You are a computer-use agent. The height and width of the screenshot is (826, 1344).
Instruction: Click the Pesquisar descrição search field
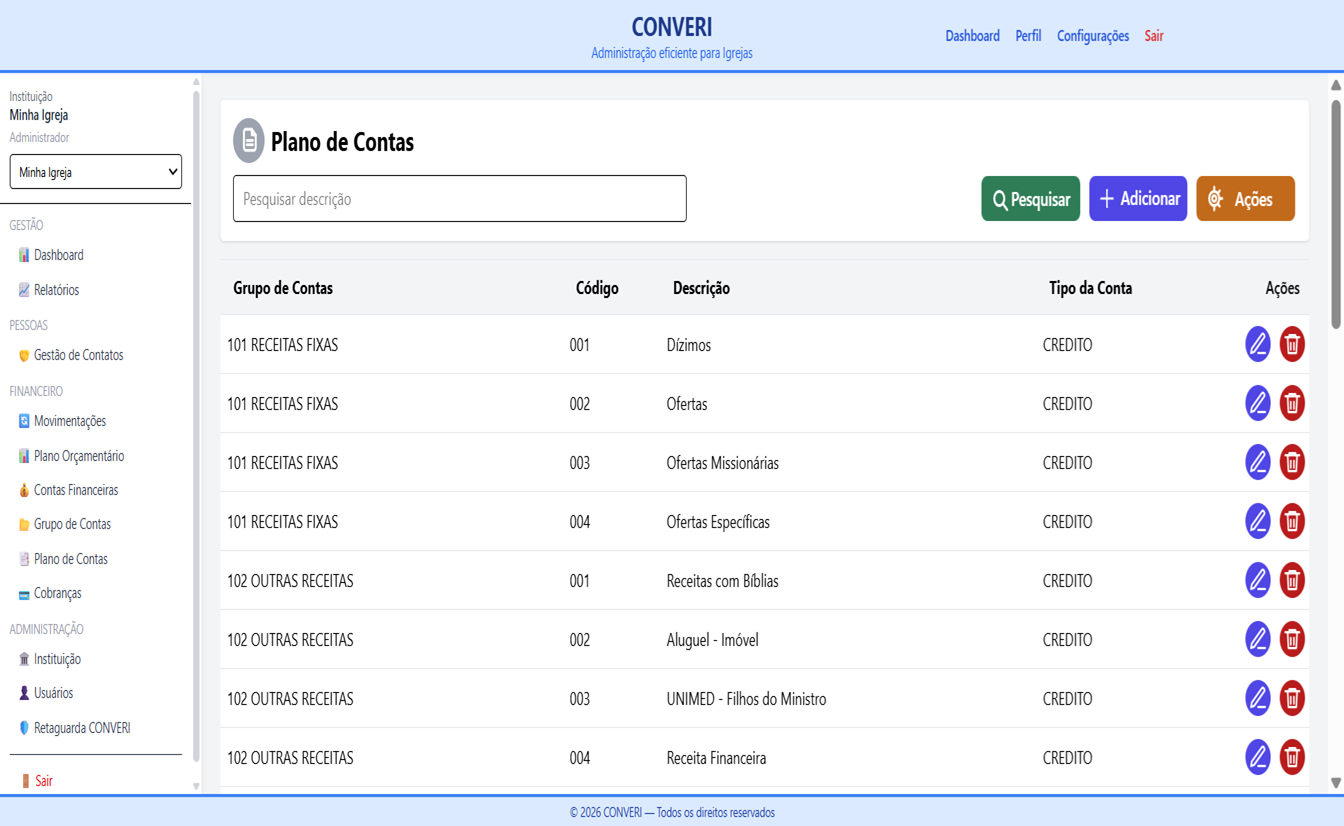(x=460, y=199)
